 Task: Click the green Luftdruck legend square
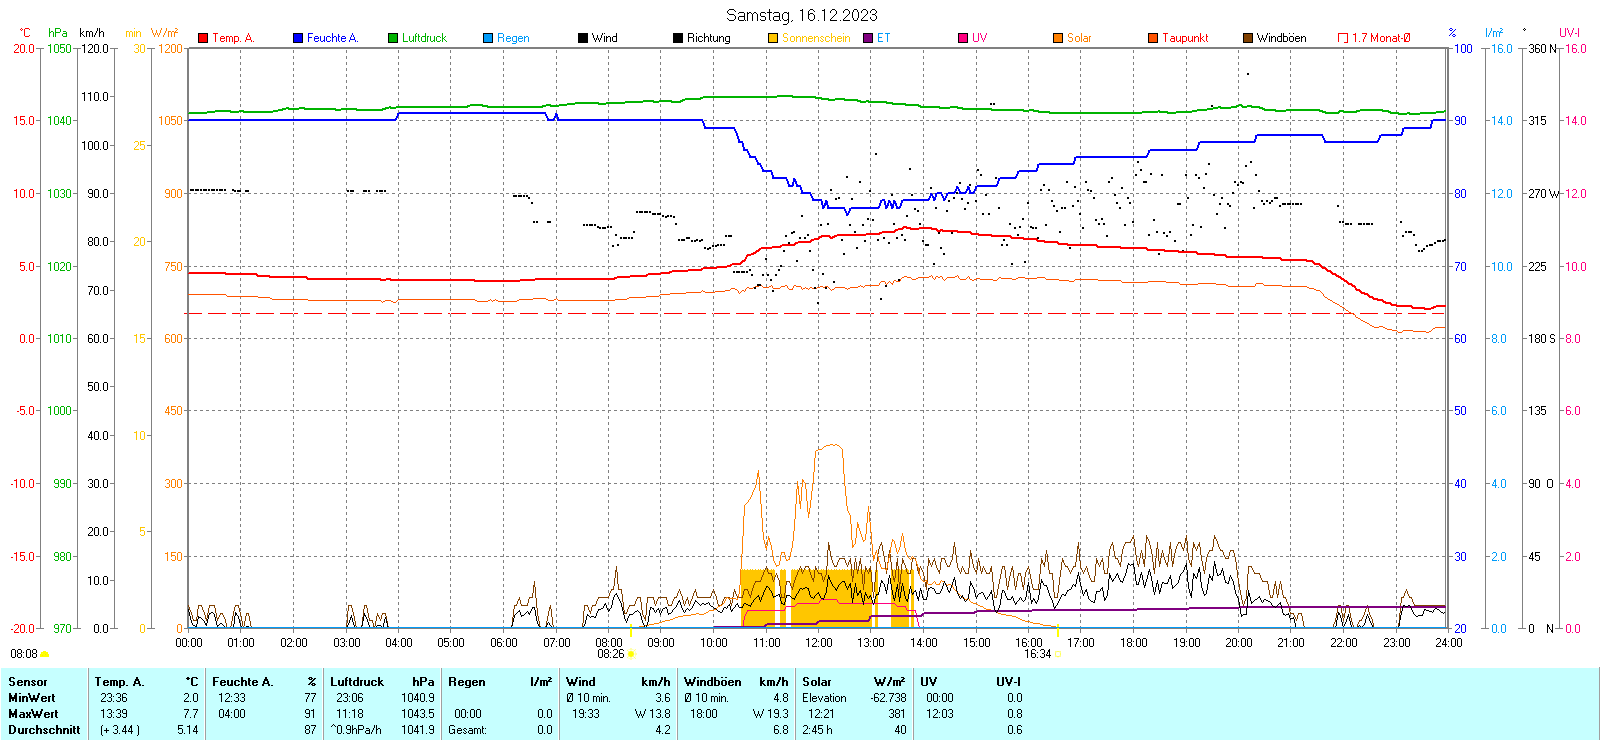393,38
